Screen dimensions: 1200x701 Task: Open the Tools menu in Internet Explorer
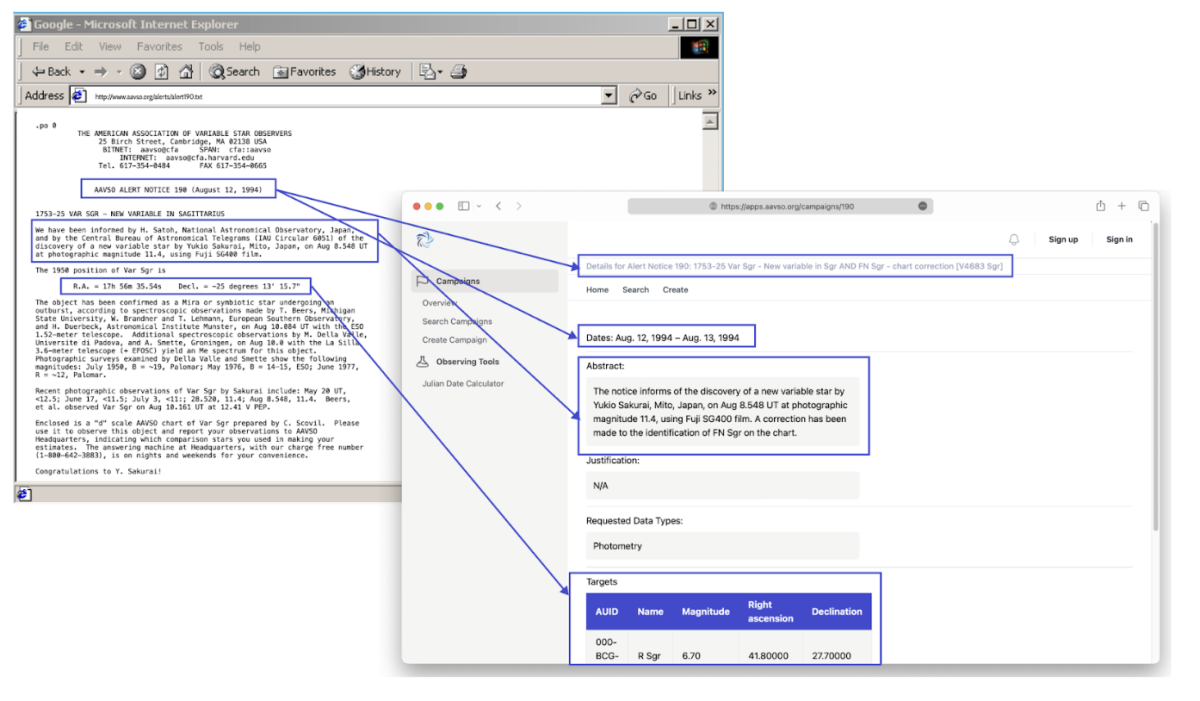tap(211, 46)
